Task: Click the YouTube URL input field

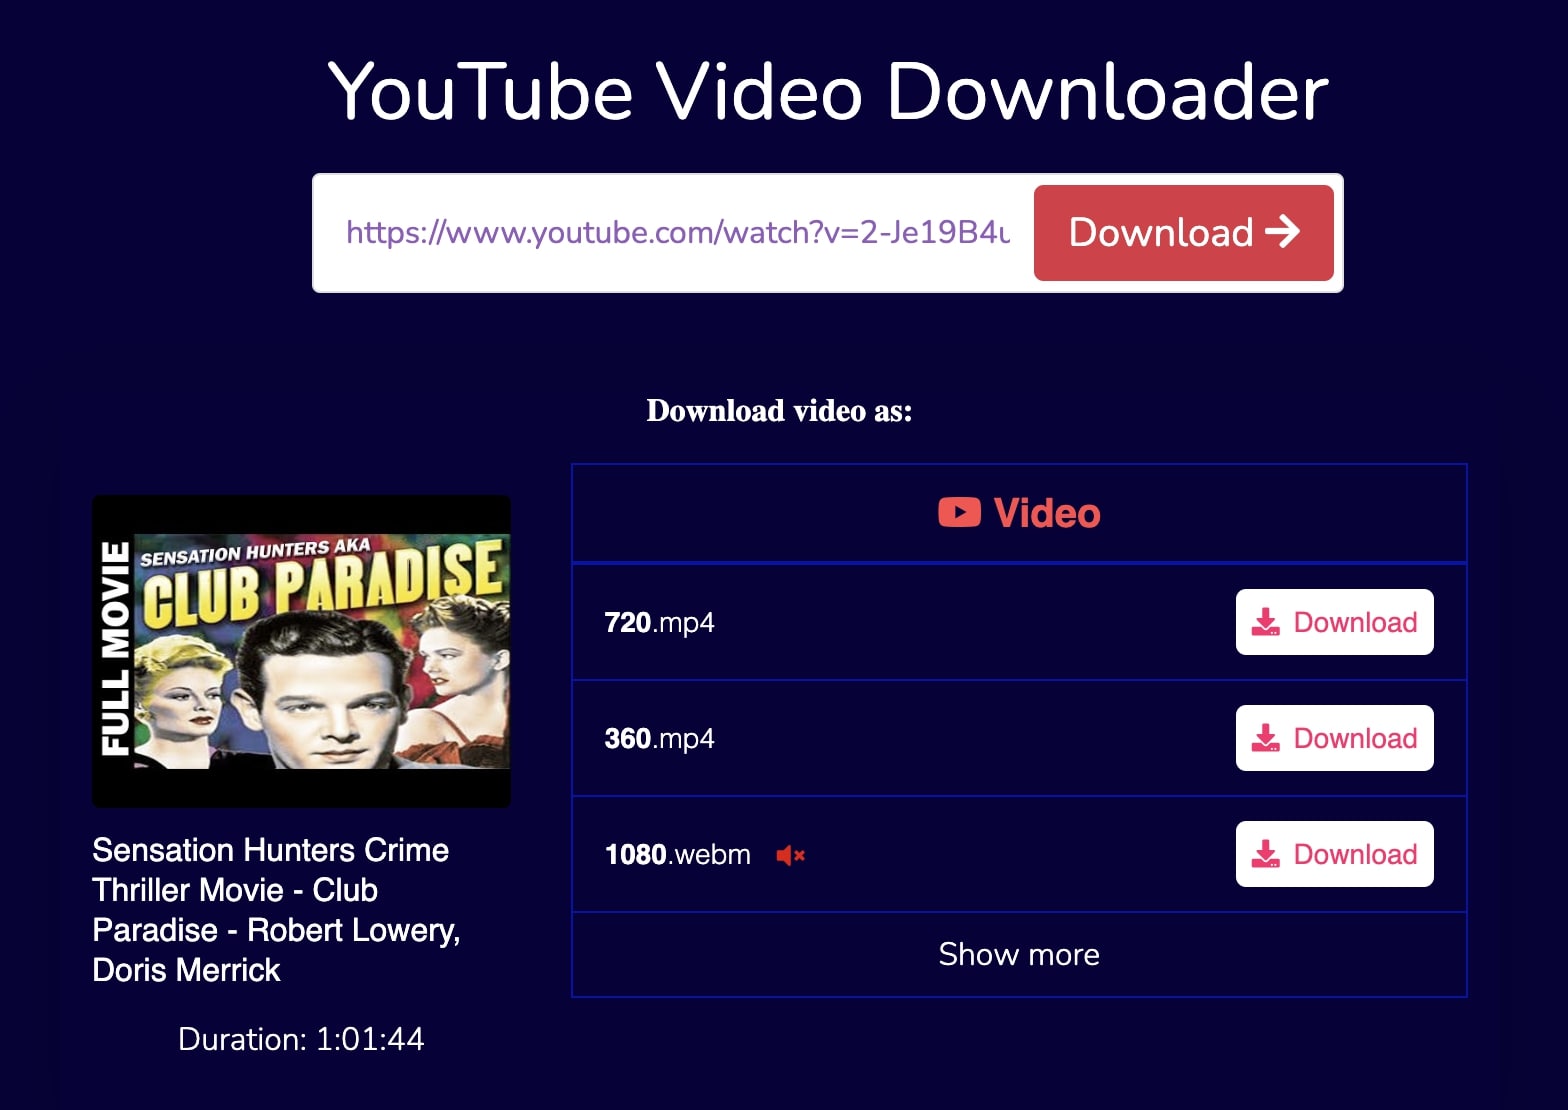Action: point(677,233)
